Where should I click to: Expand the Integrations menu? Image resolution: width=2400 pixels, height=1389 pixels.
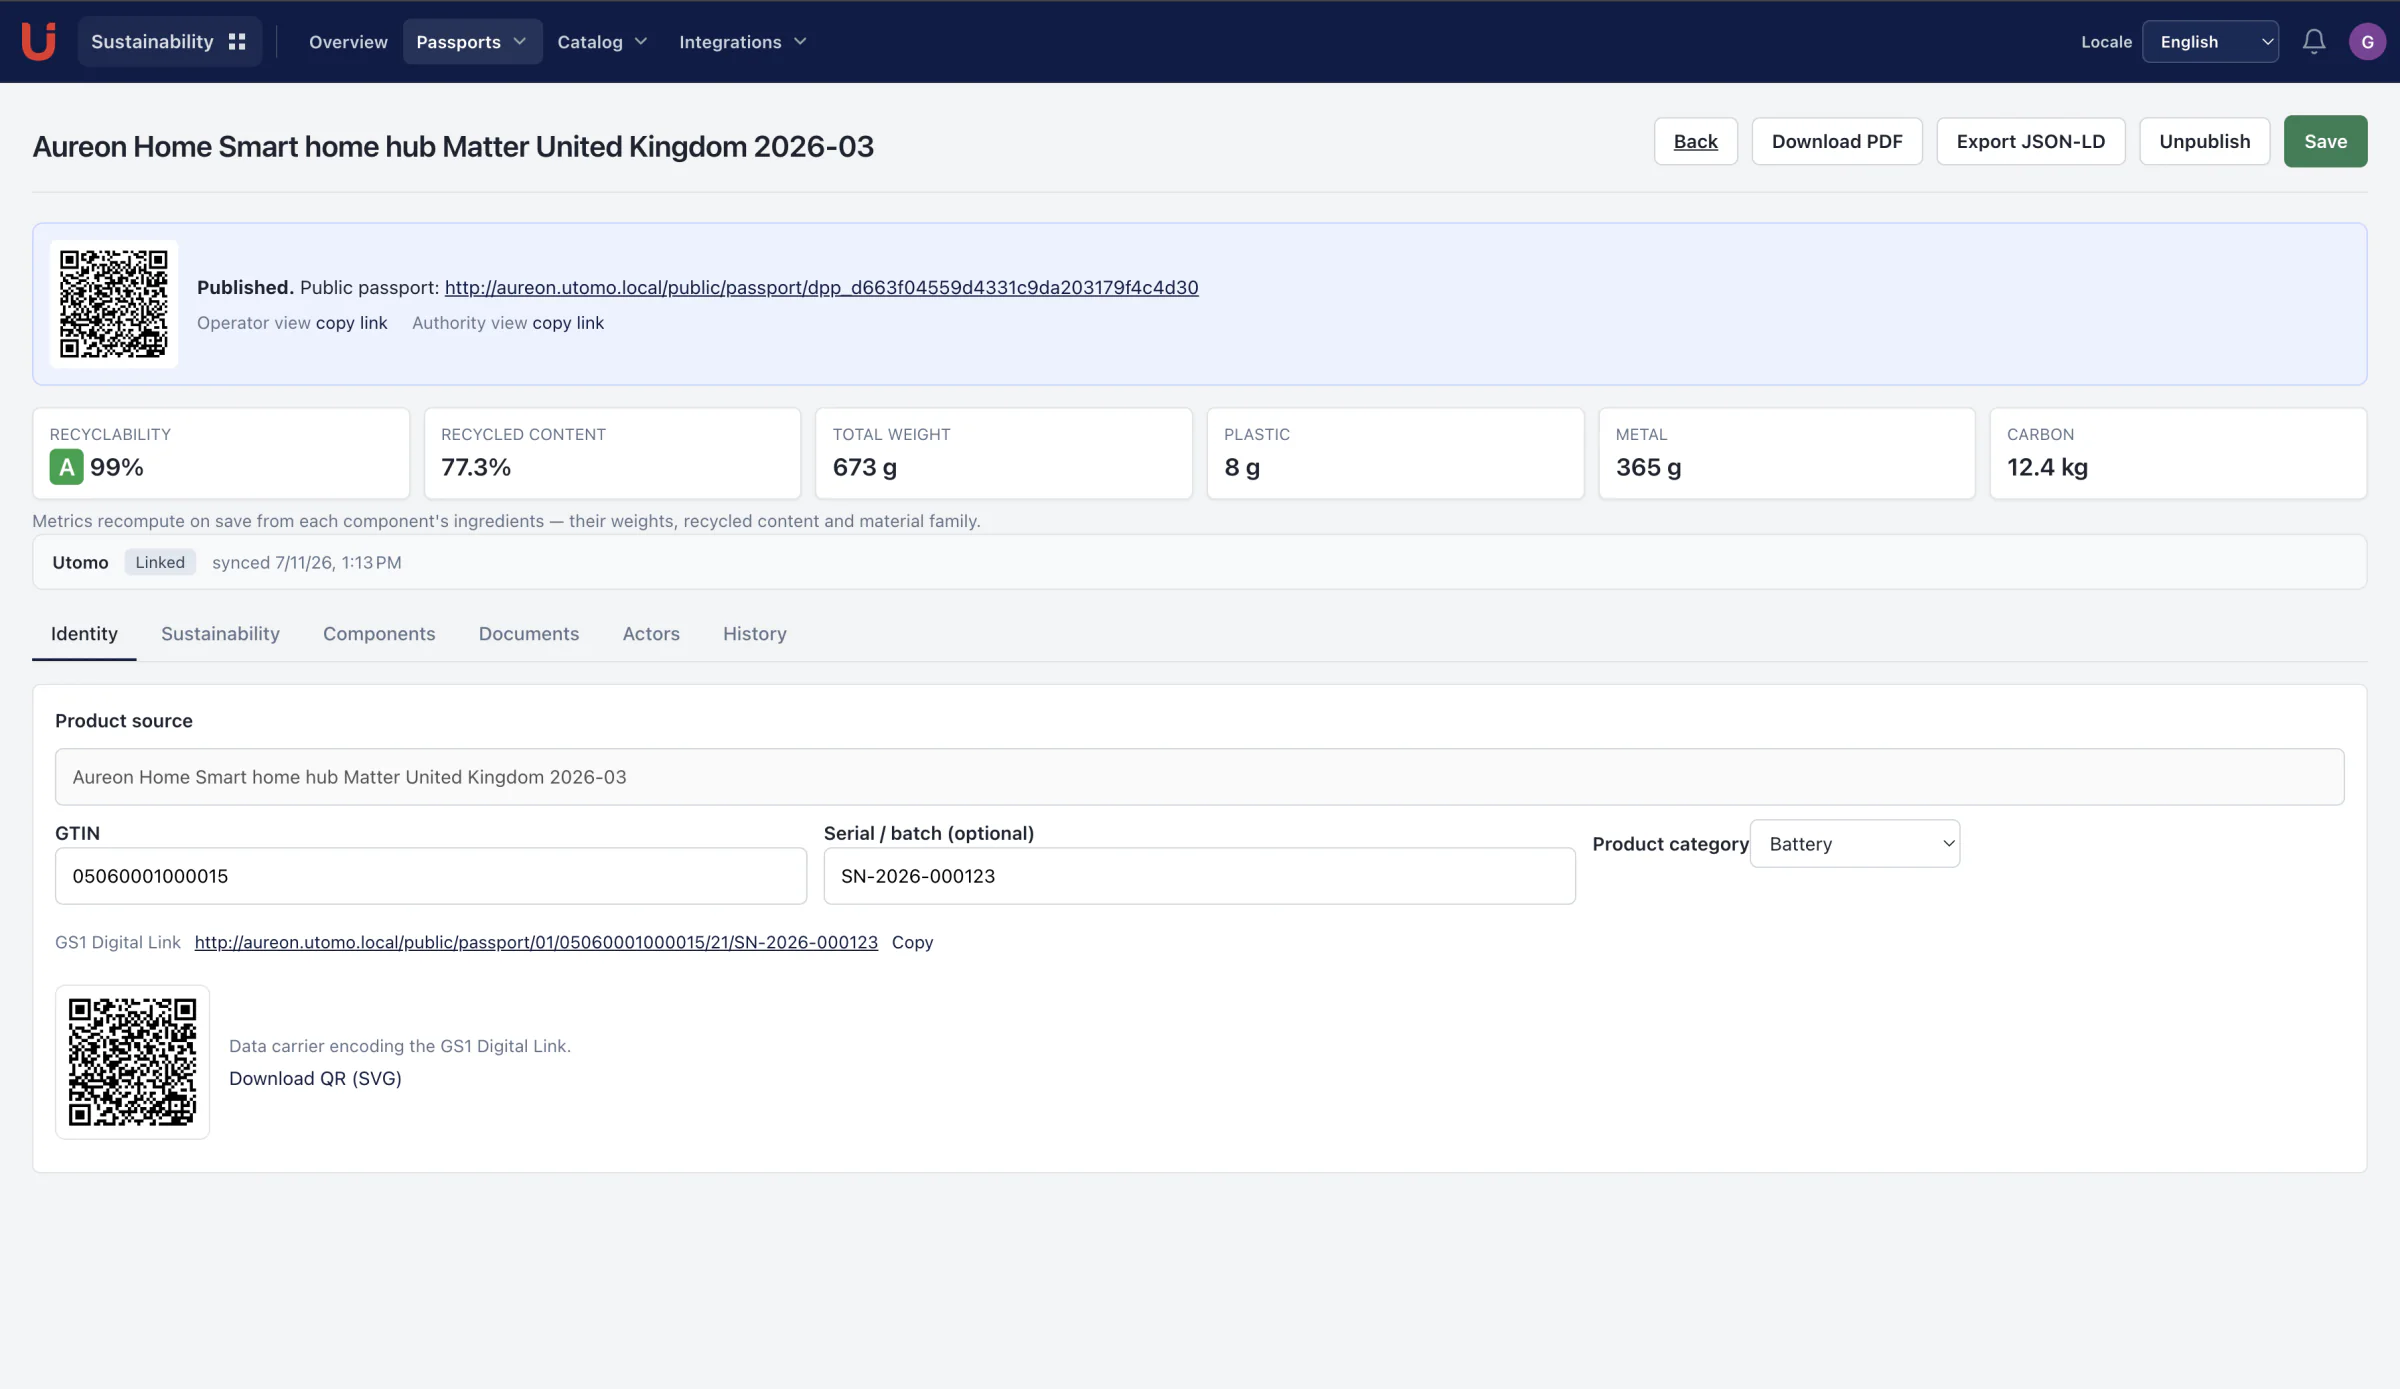[742, 41]
